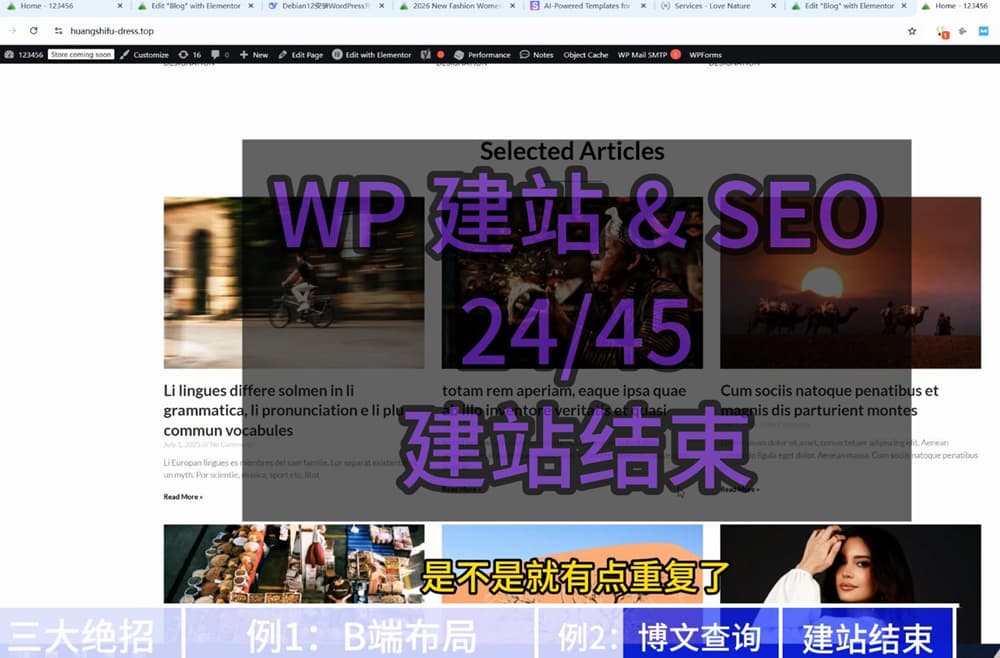Viewport: 1000px width, 658px height.
Task: Click the blue extension icon in the browser toolbar
Action: click(984, 31)
